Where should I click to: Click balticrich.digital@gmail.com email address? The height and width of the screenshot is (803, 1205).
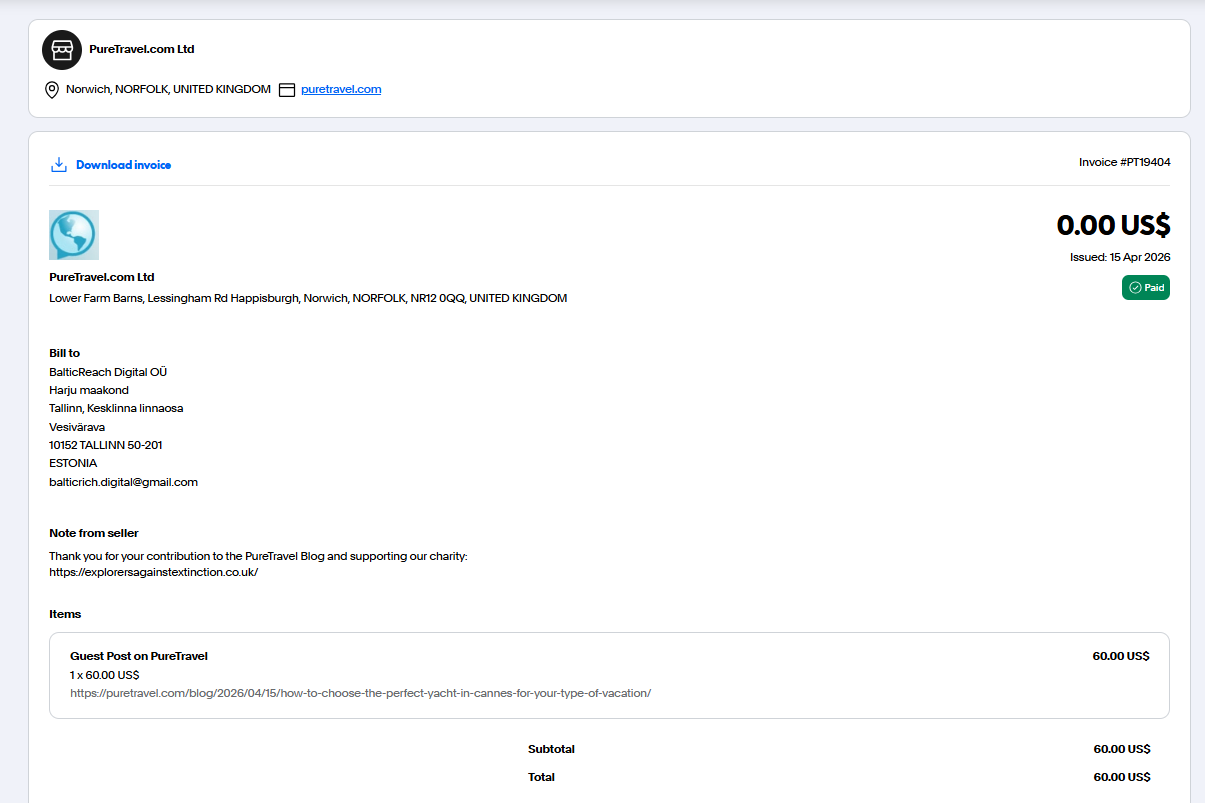point(124,482)
